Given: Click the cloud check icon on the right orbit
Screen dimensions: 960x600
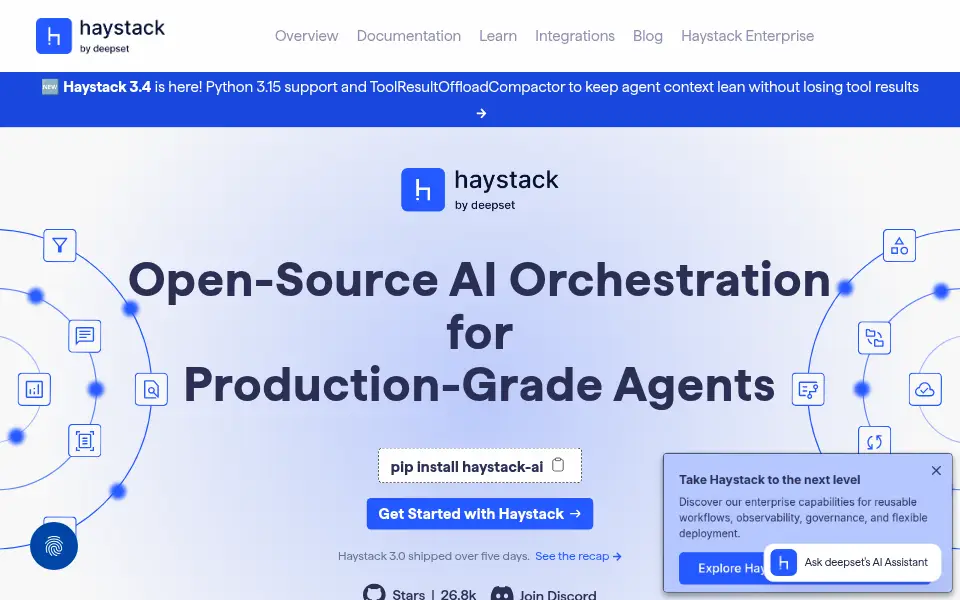Looking at the screenshot, I should (x=925, y=389).
